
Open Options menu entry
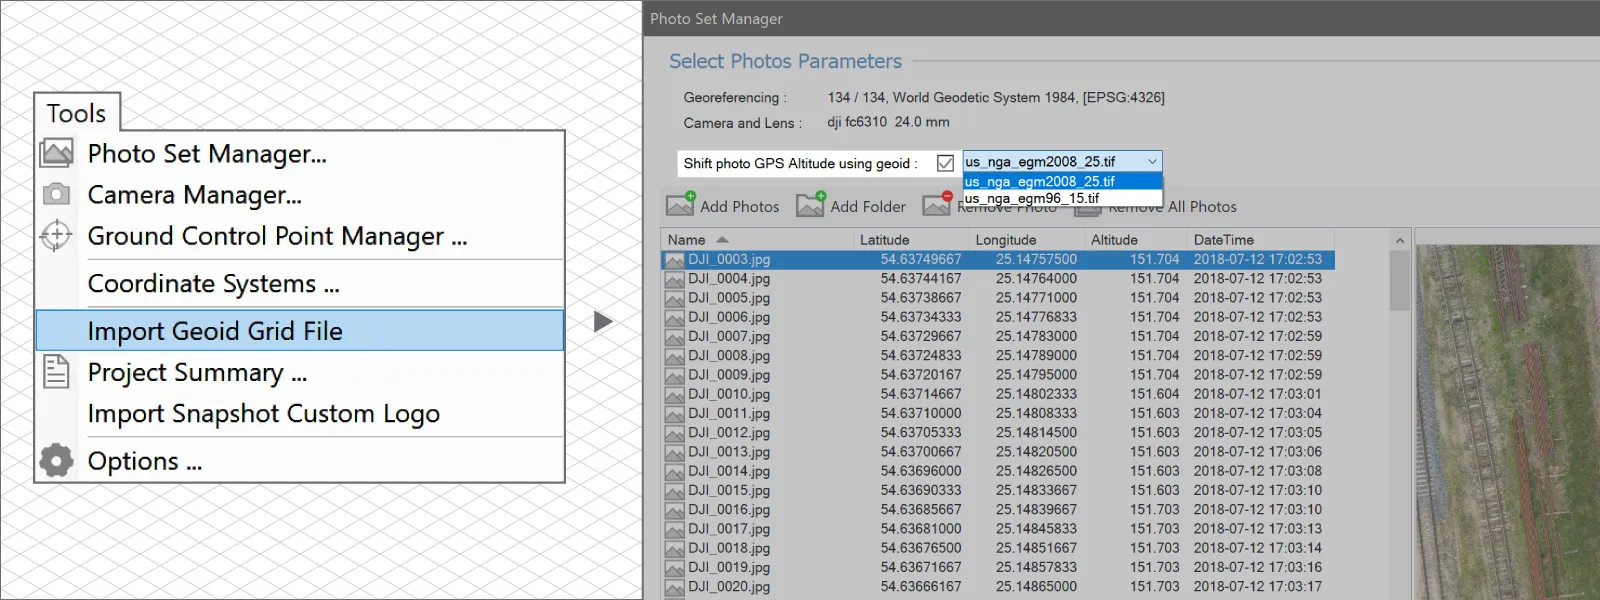tap(300, 461)
